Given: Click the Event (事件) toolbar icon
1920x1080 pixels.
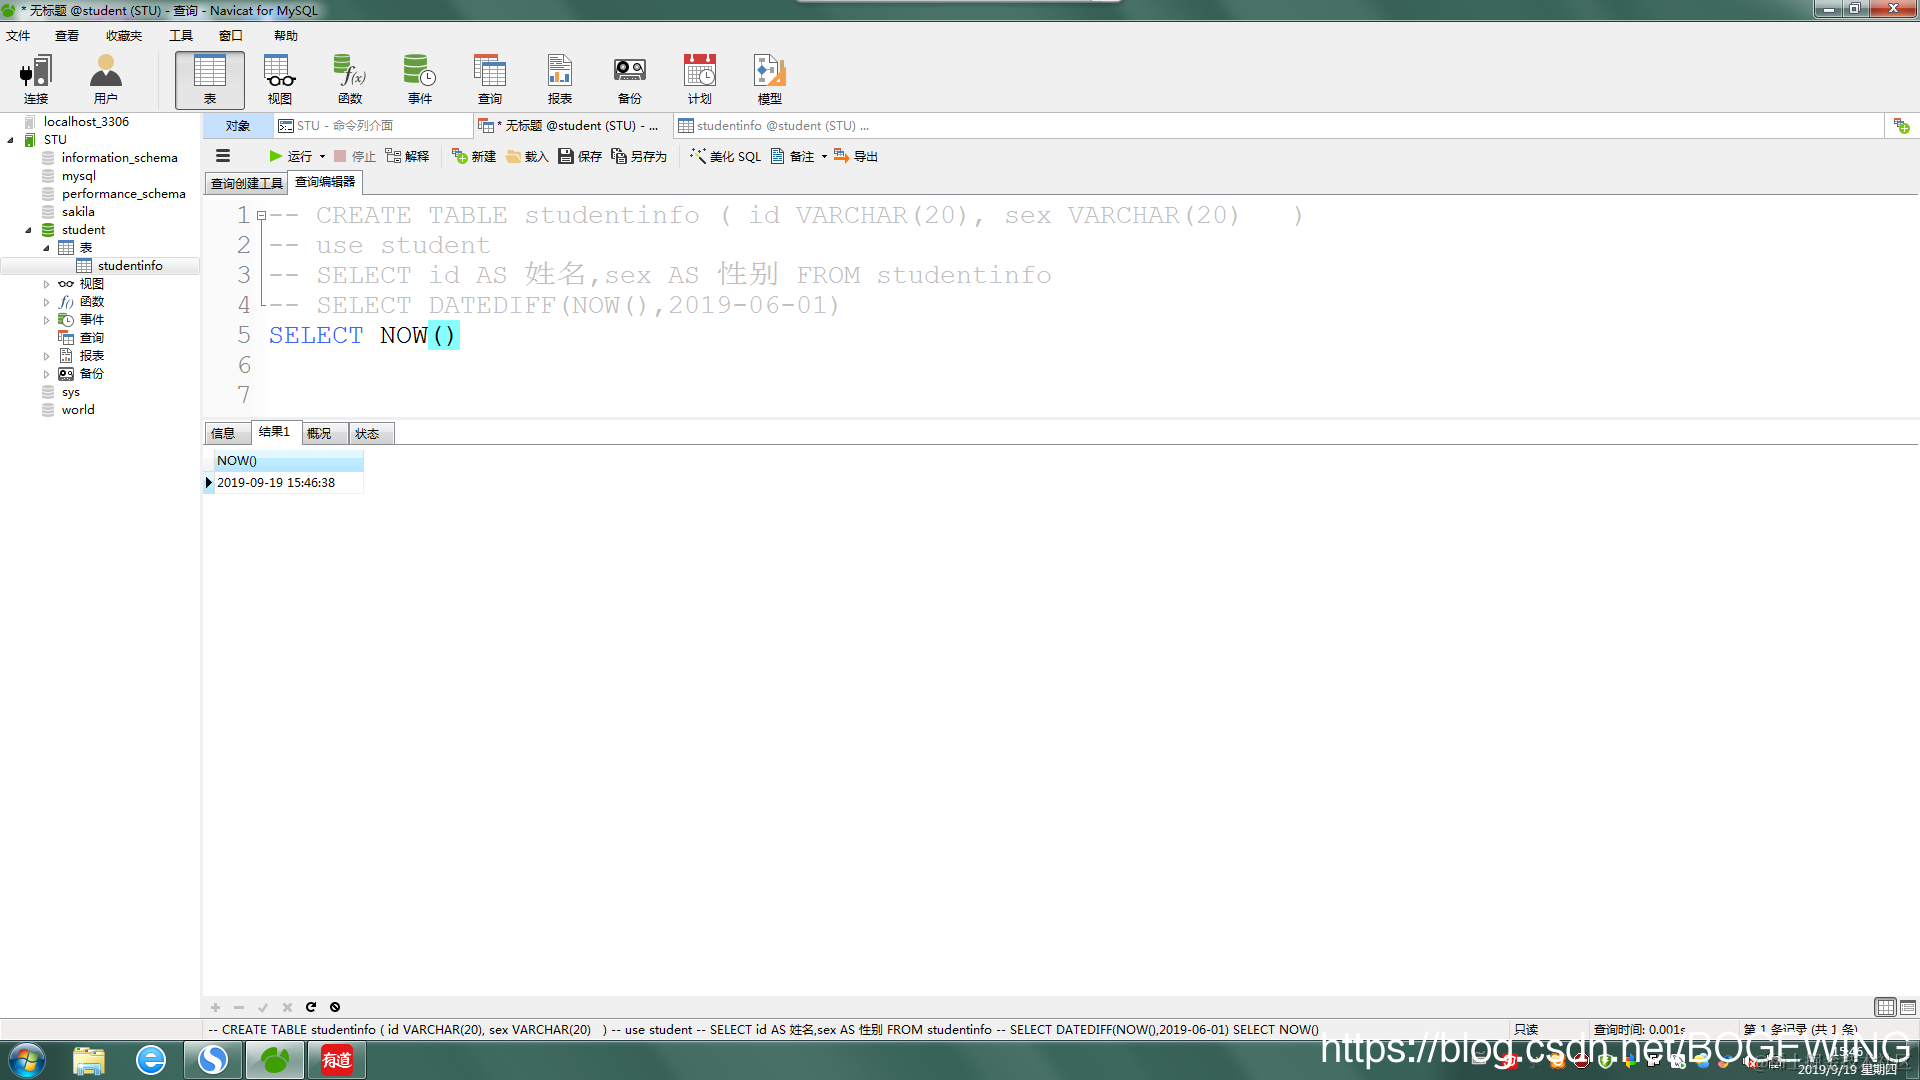Looking at the screenshot, I should (x=420, y=79).
